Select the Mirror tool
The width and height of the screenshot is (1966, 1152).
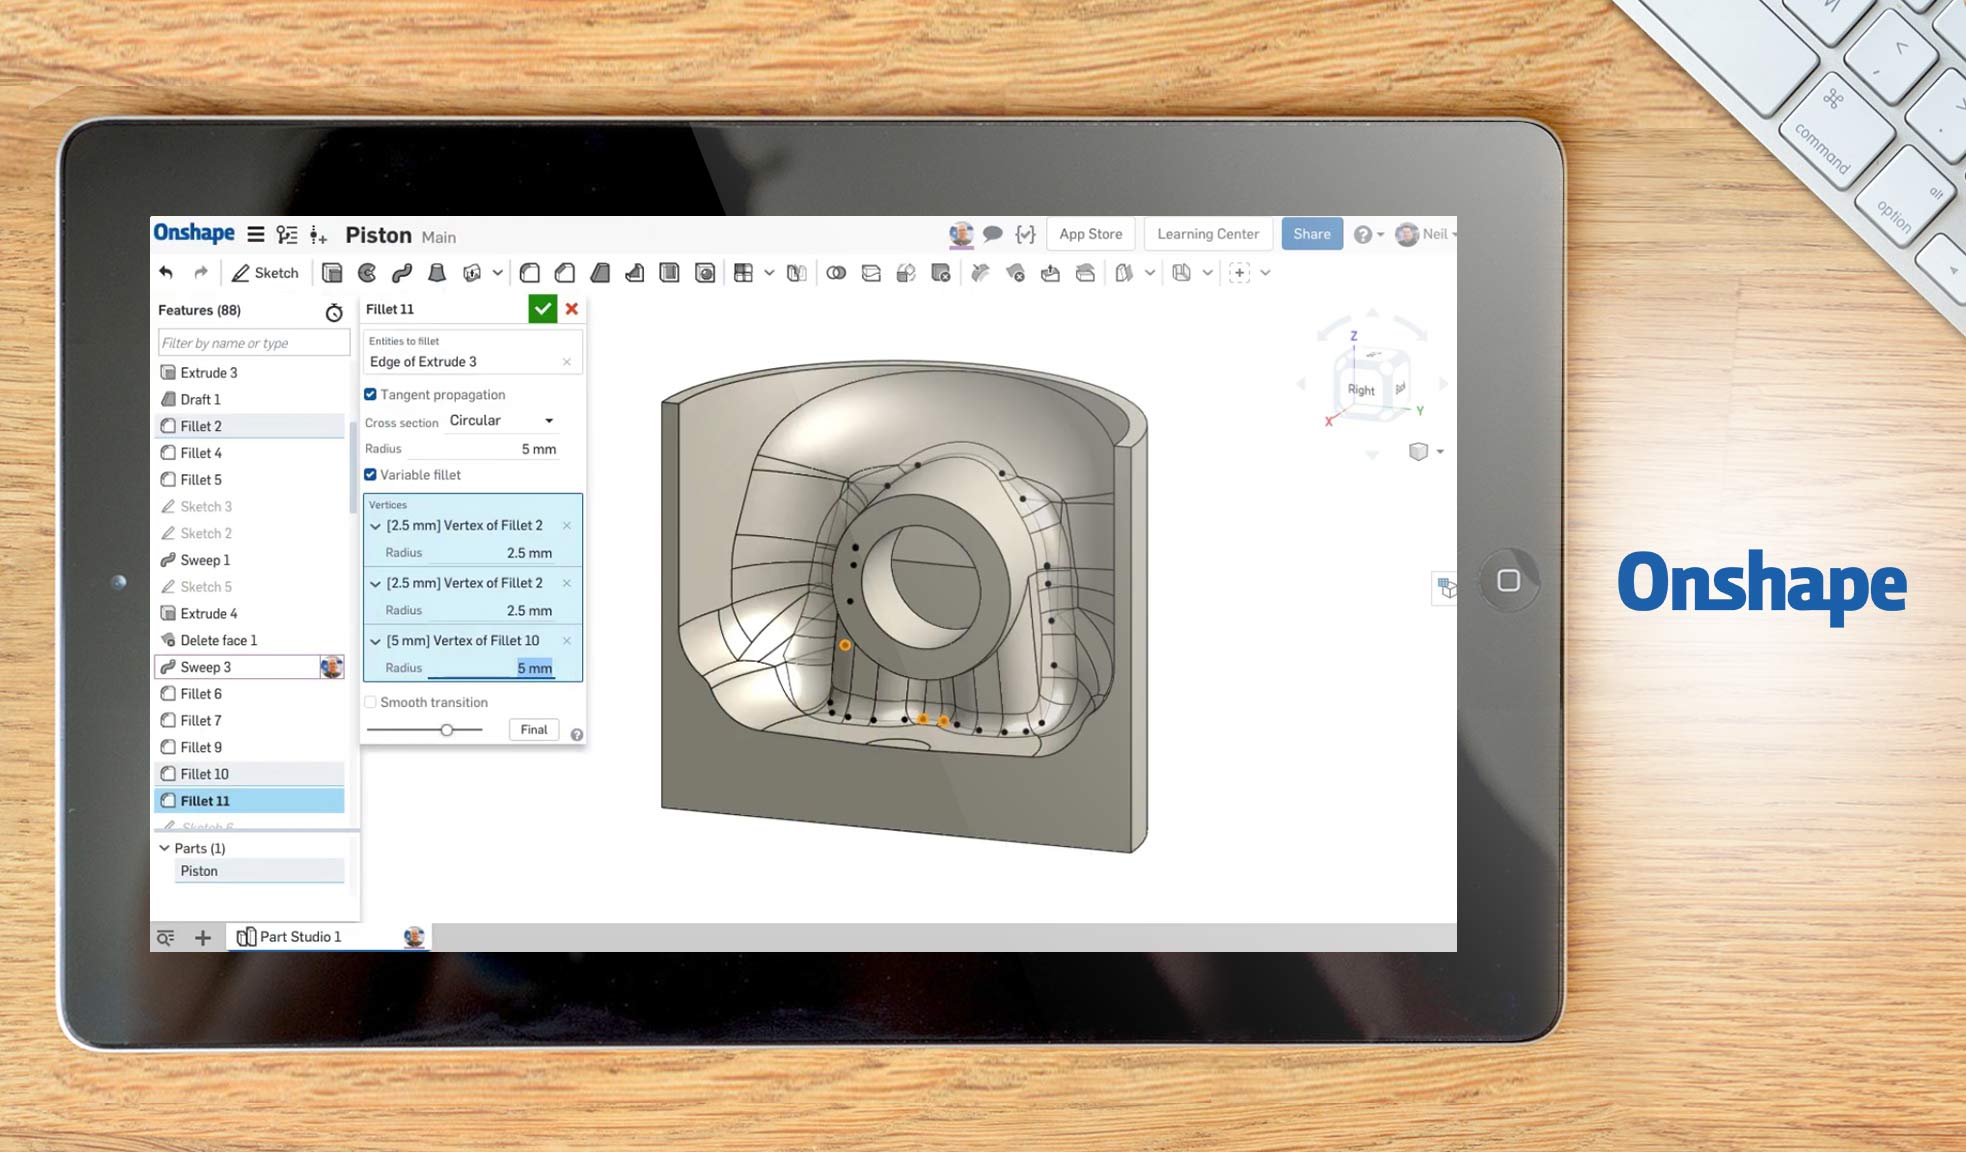(797, 272)
